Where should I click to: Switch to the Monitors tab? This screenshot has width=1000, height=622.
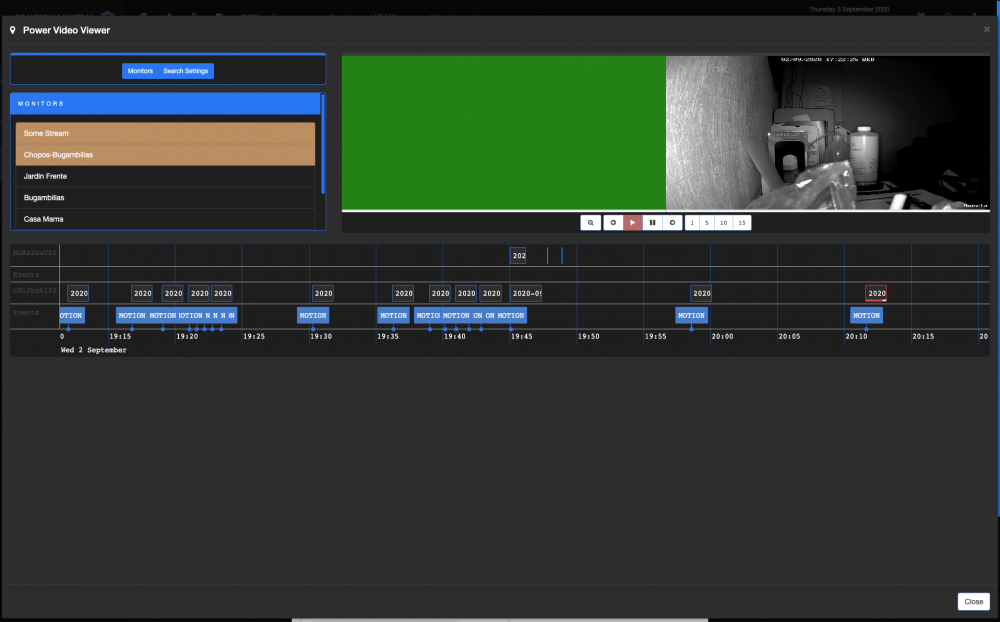(x=140, y=71)
